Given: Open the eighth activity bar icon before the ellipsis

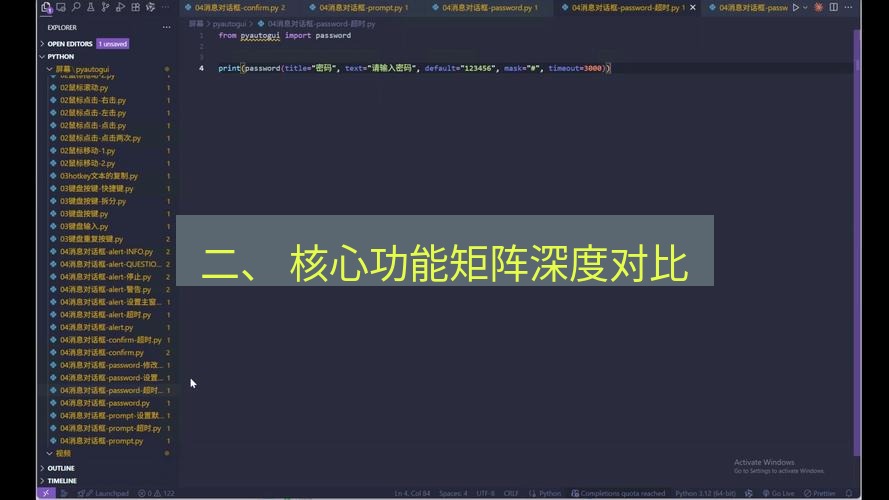Looking at the screenshot, I should point(150,7).
